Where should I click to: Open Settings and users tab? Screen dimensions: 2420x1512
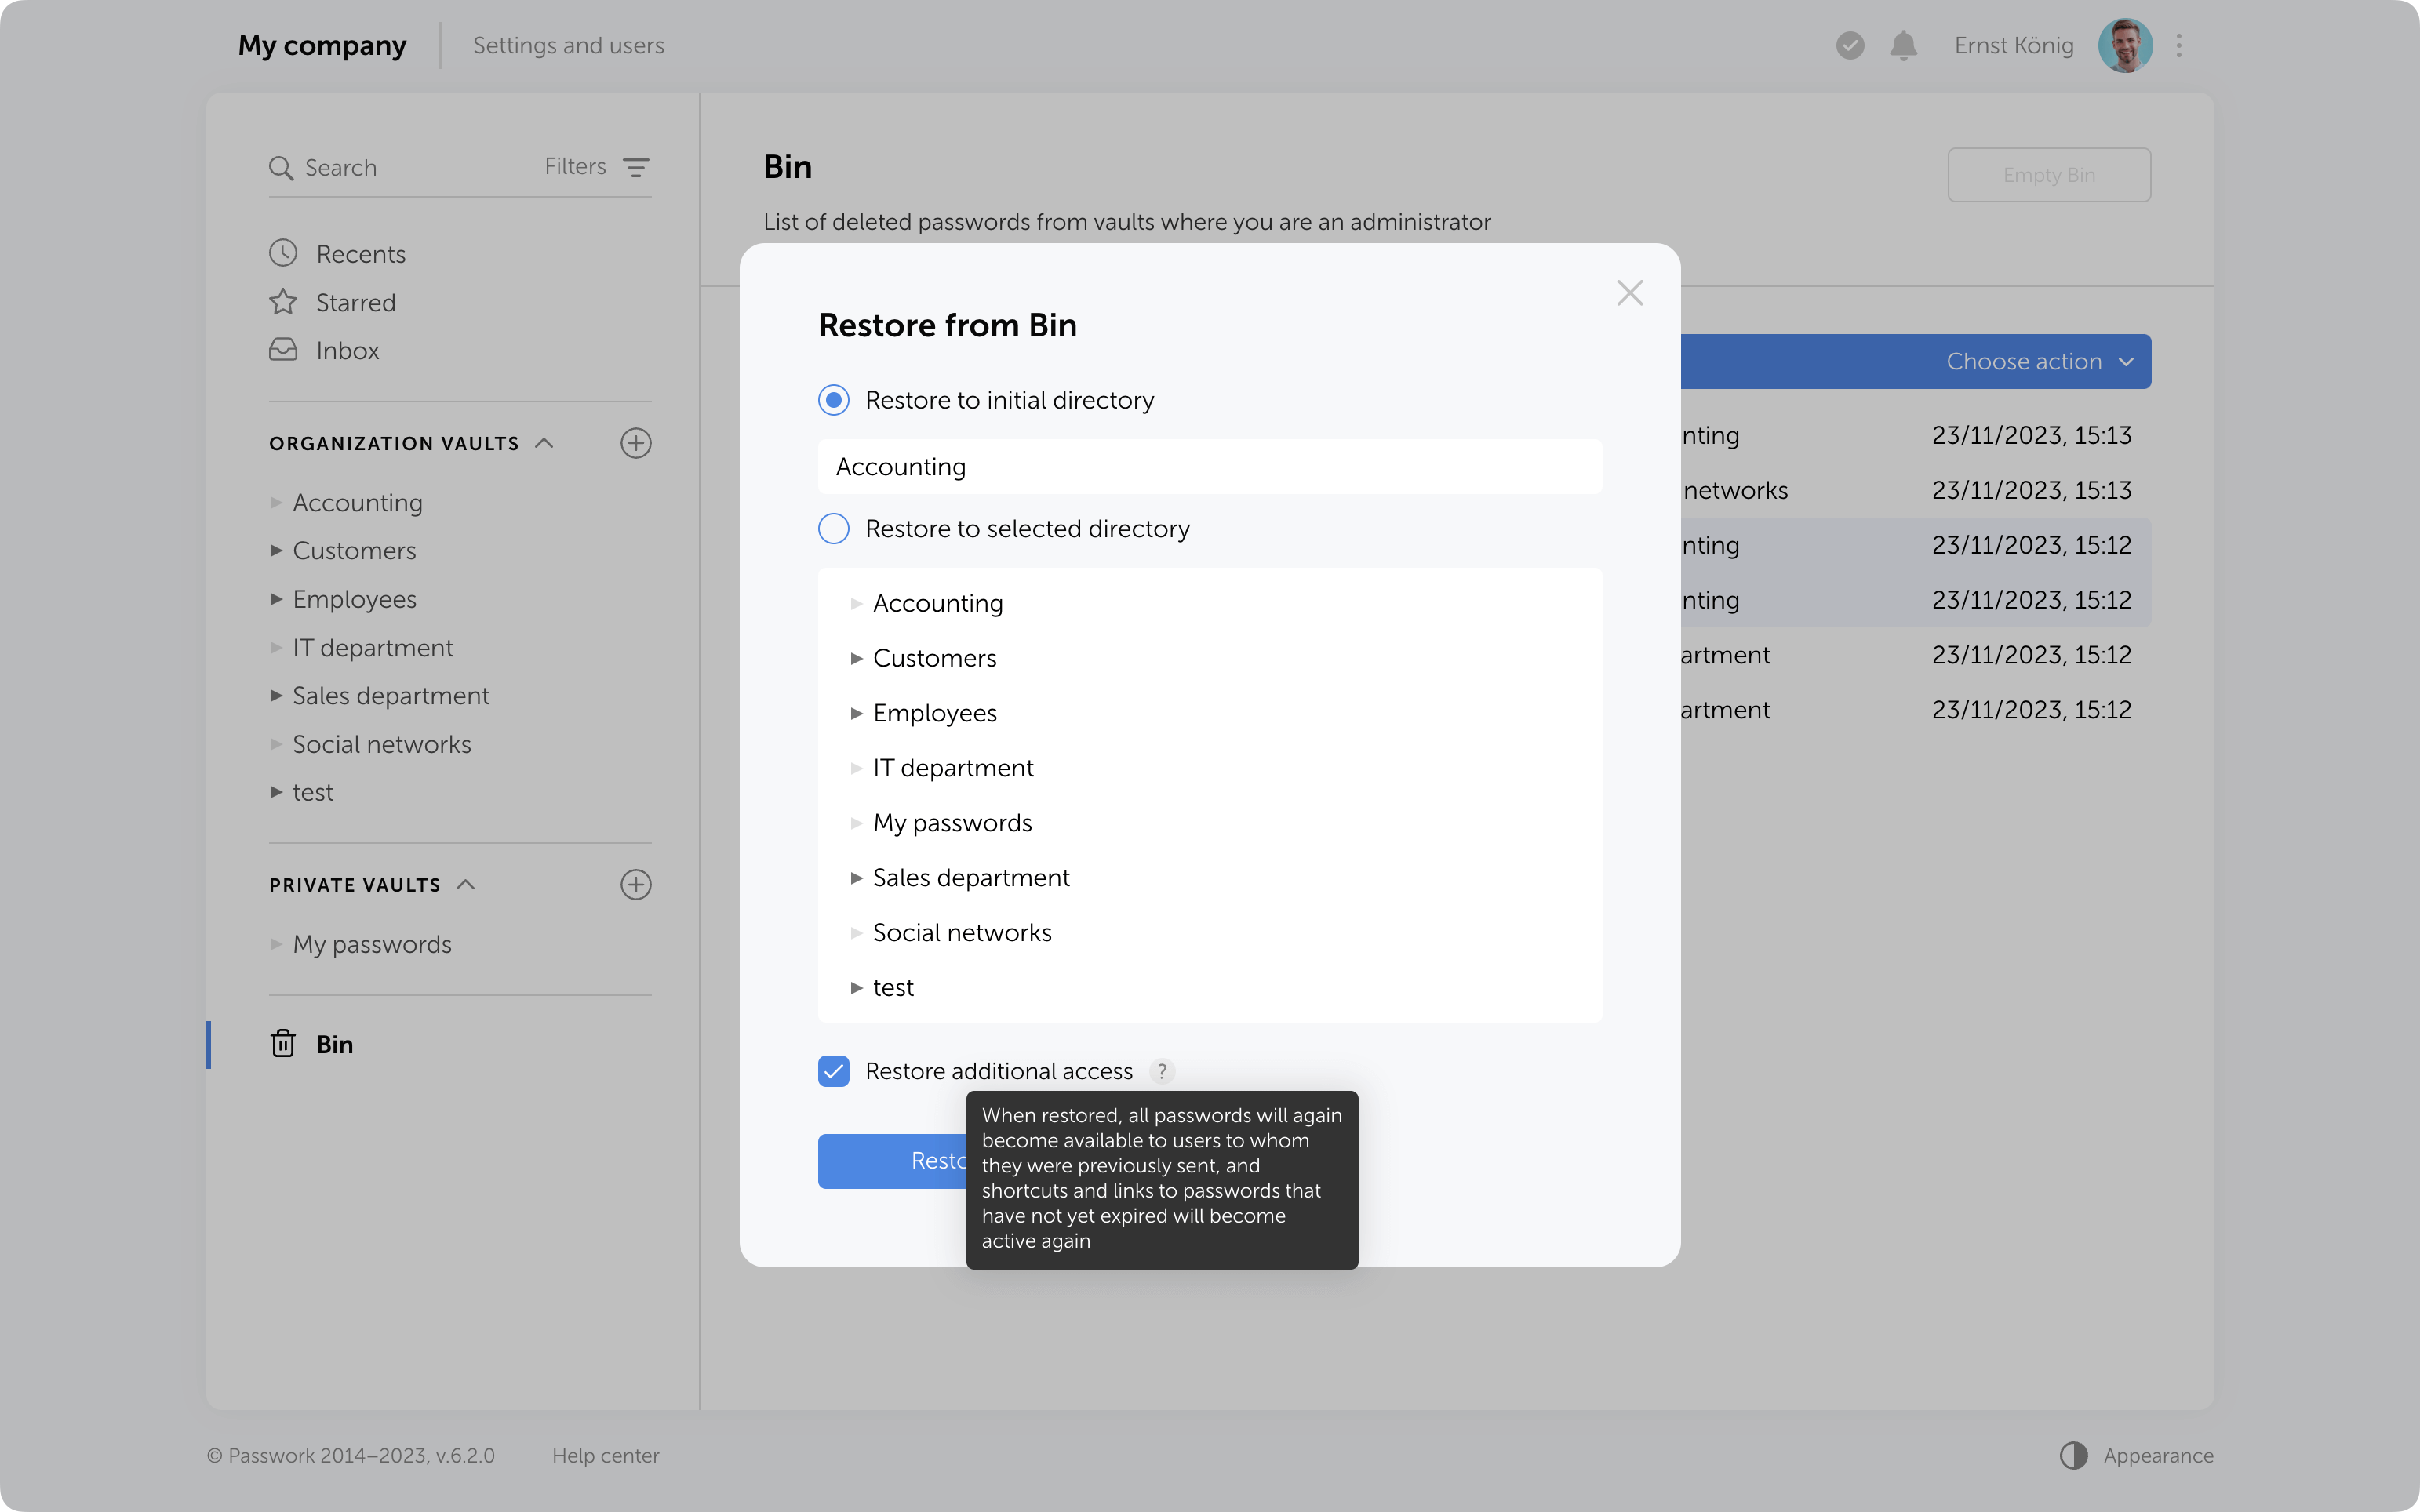pos(568,46)
